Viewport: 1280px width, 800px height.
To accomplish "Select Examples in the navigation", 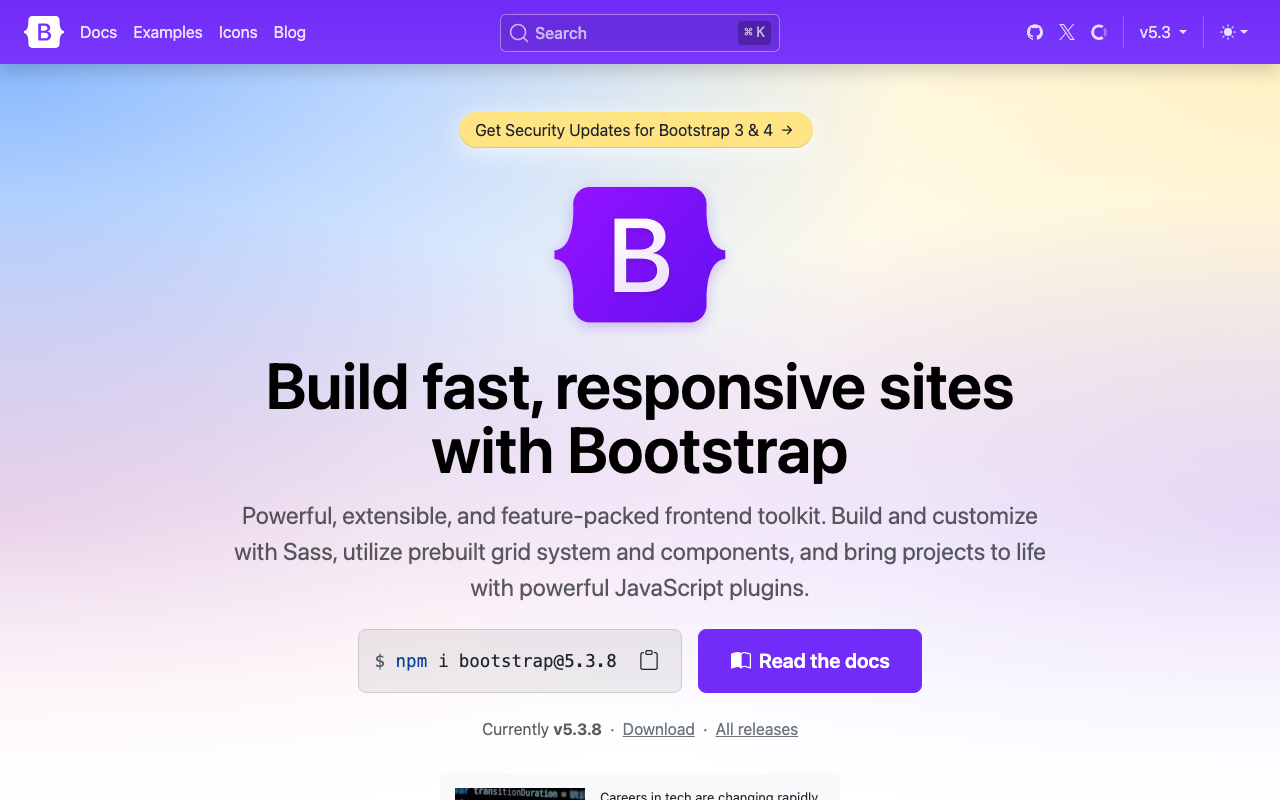I will [x=167, y=32].
